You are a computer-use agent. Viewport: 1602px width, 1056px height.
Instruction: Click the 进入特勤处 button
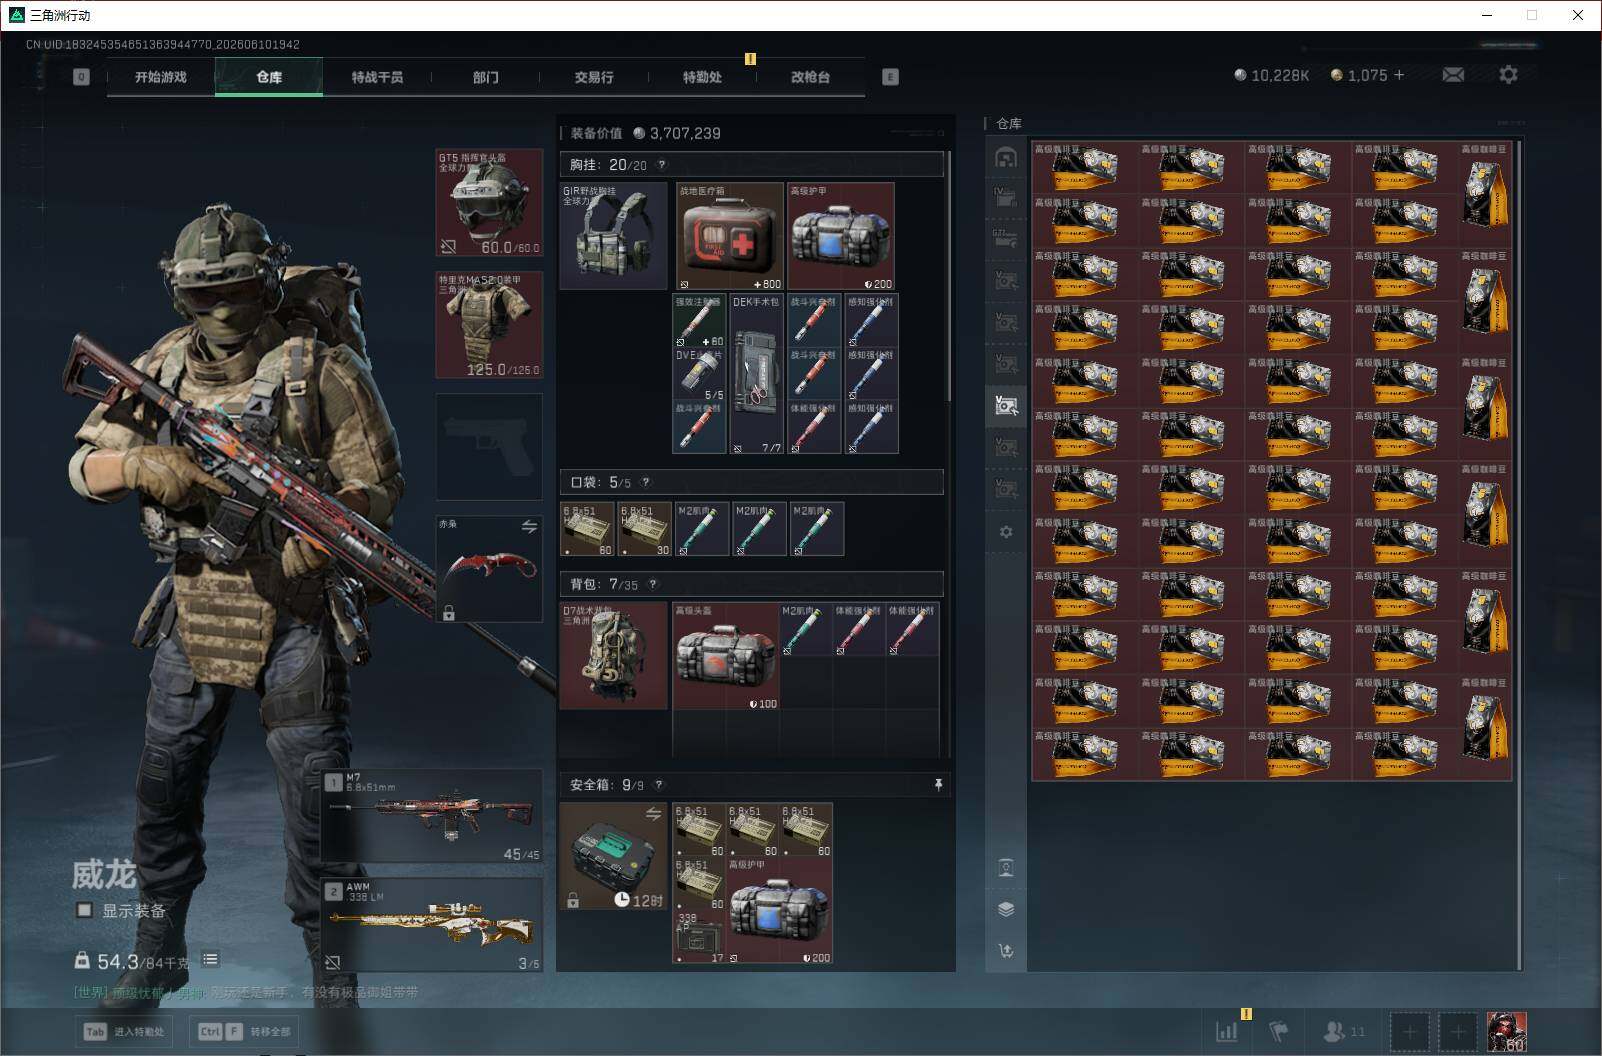(125, 1031)
